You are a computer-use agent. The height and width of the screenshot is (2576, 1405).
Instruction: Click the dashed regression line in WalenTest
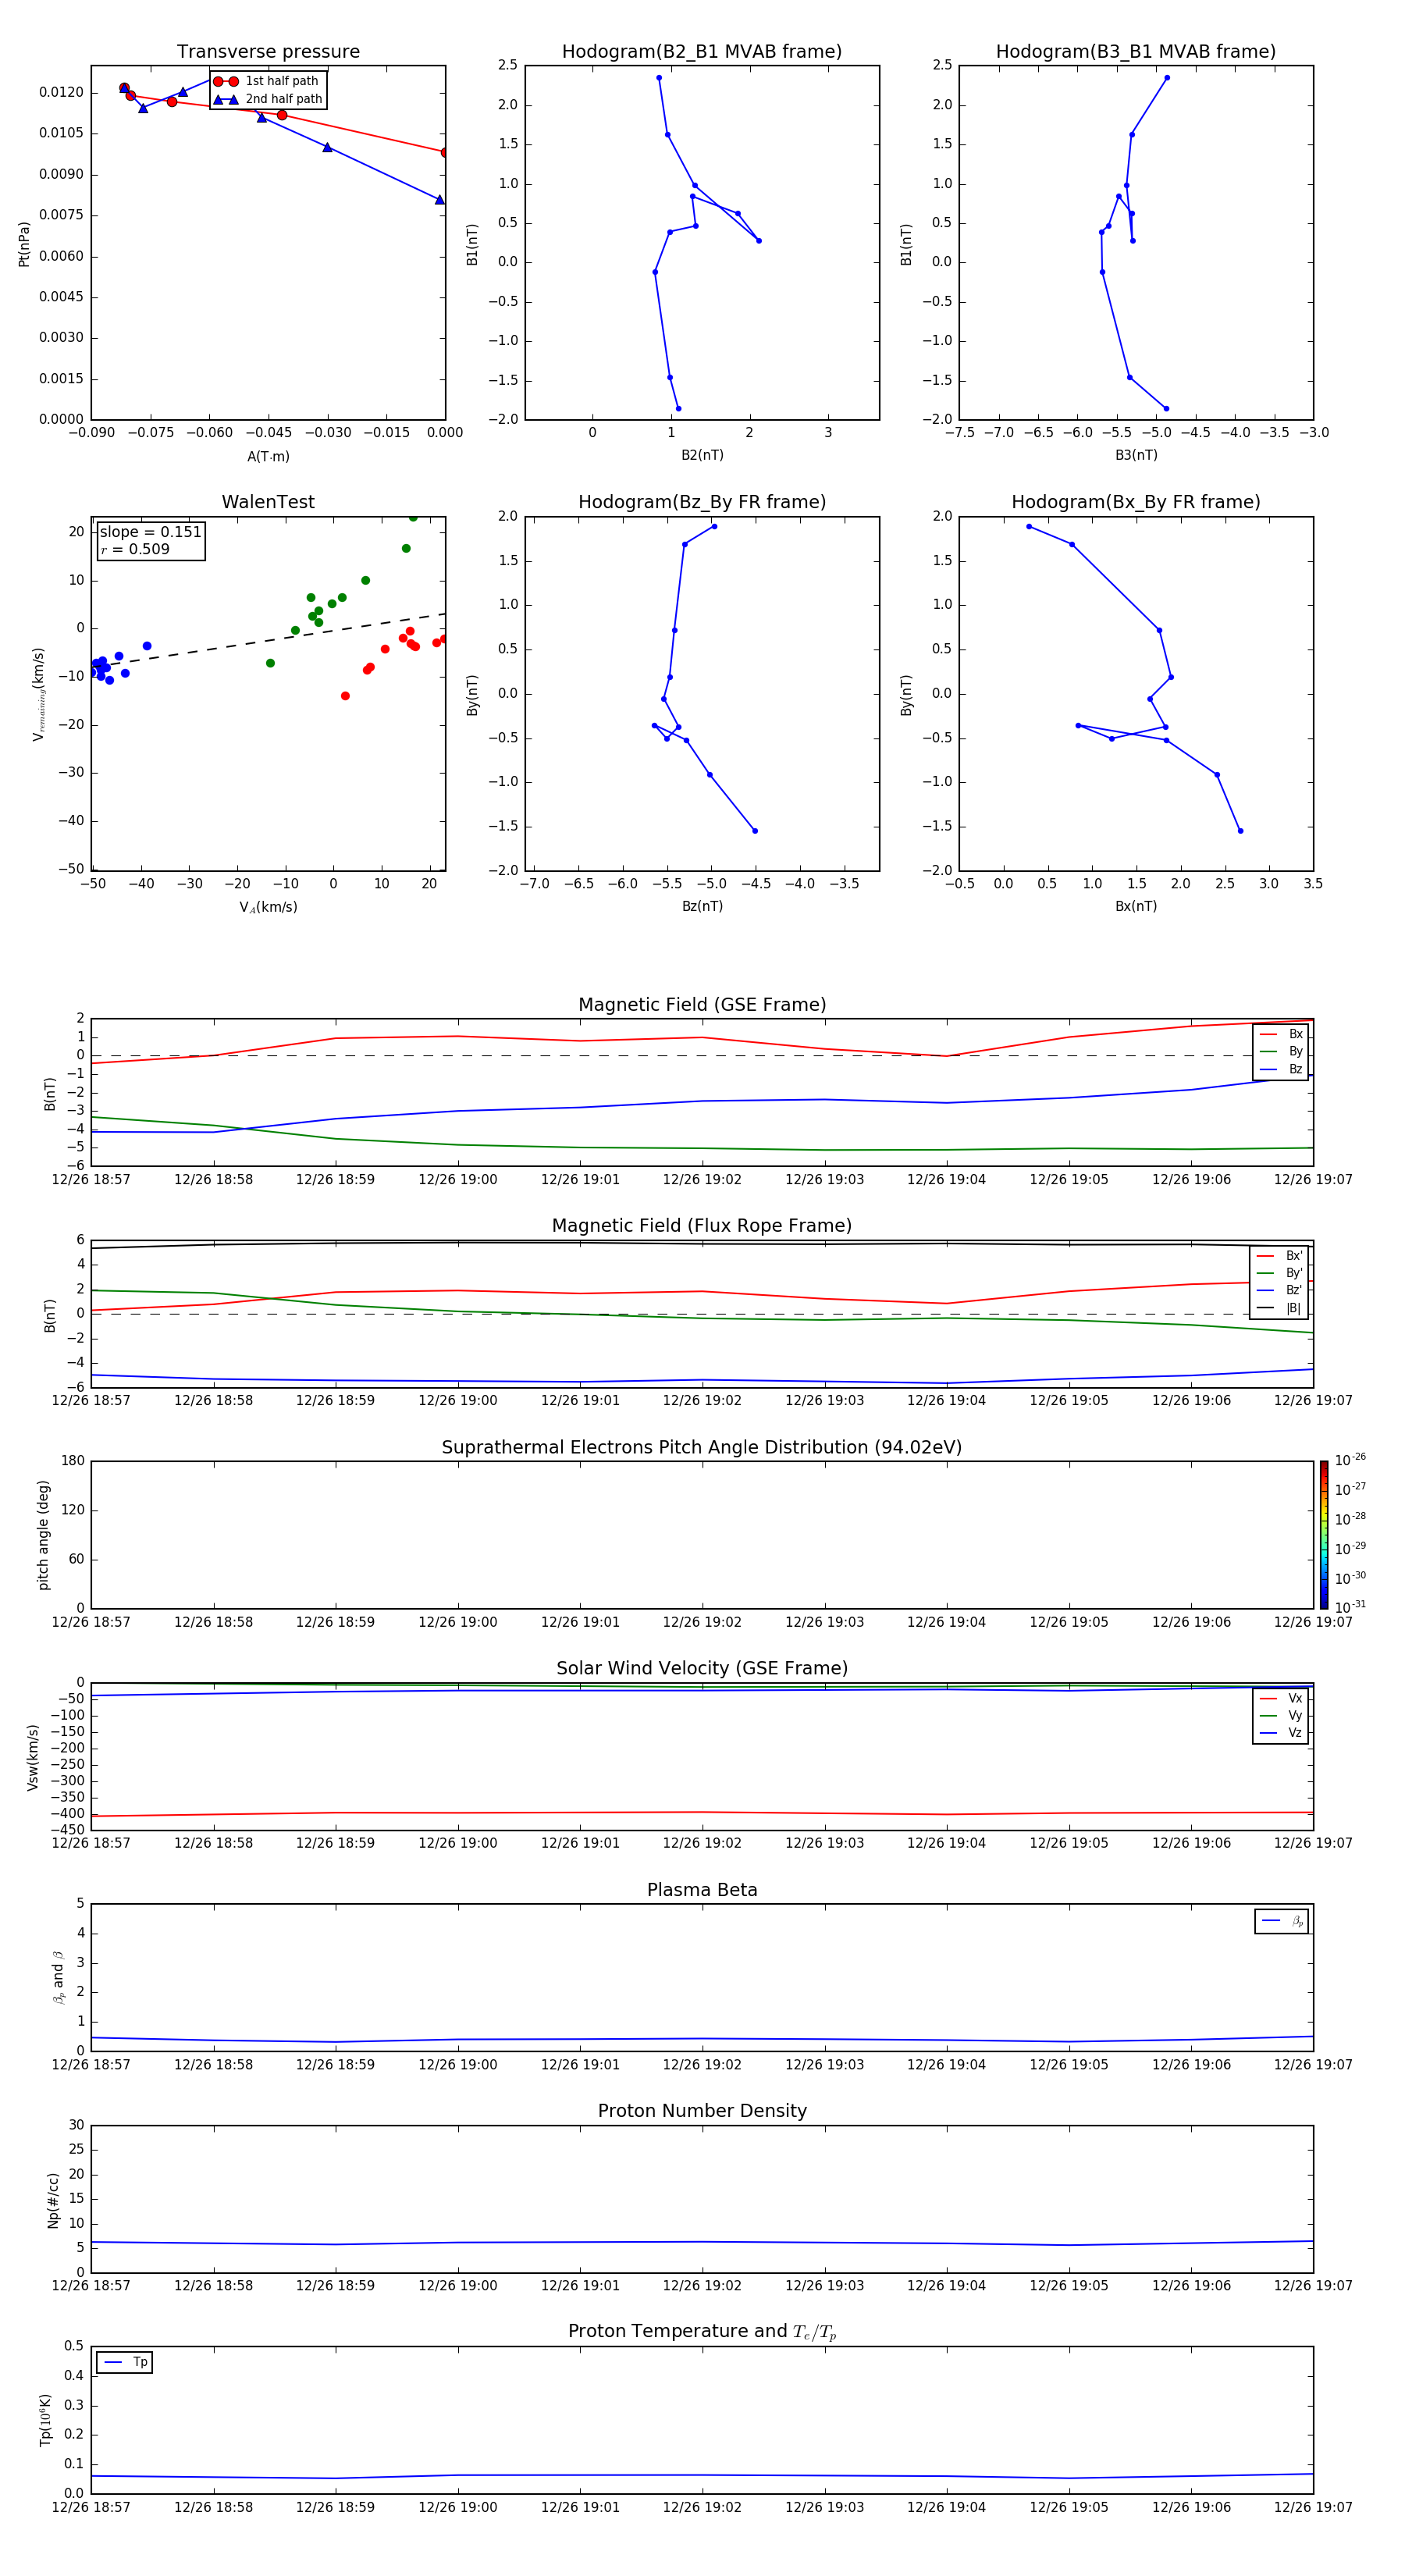click(268, 639)
